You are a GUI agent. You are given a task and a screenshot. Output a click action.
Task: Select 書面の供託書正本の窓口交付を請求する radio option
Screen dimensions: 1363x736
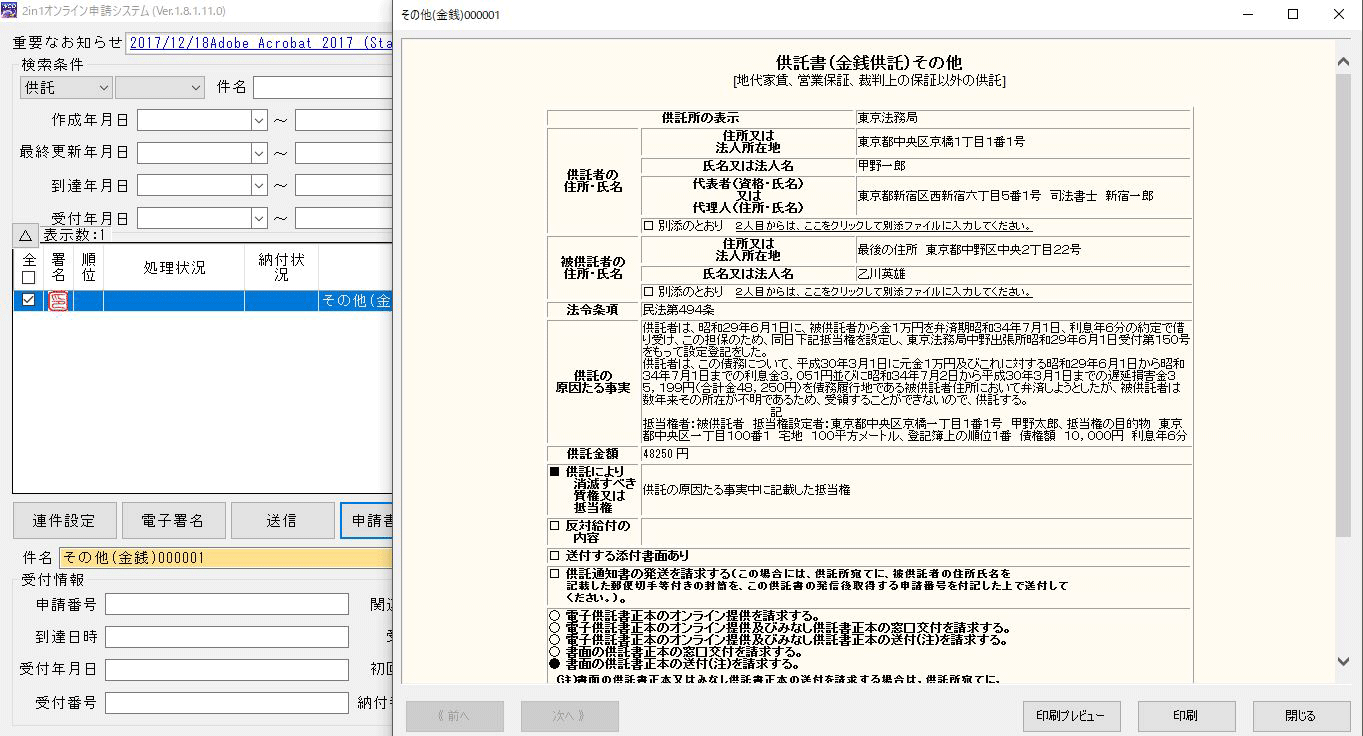tap(554, 652)
